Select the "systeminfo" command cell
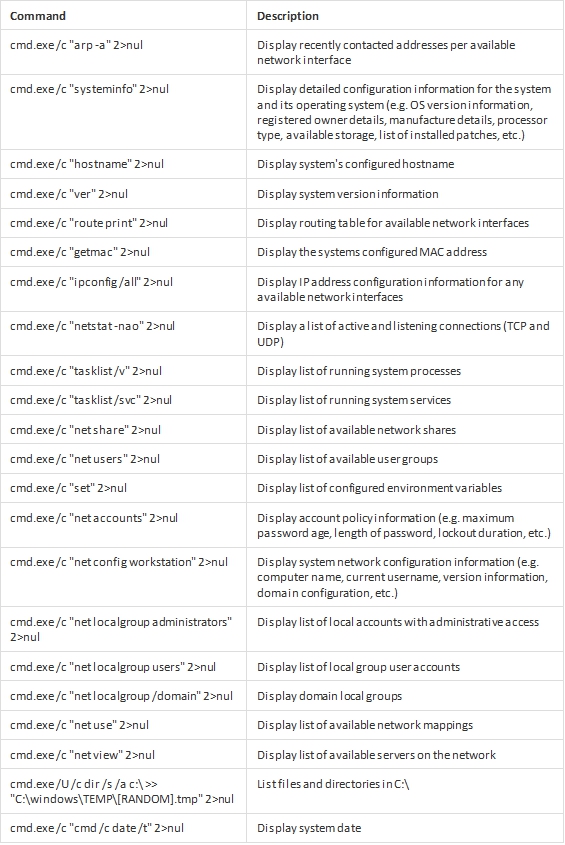 pyautogui.click(x=123, y=112)
